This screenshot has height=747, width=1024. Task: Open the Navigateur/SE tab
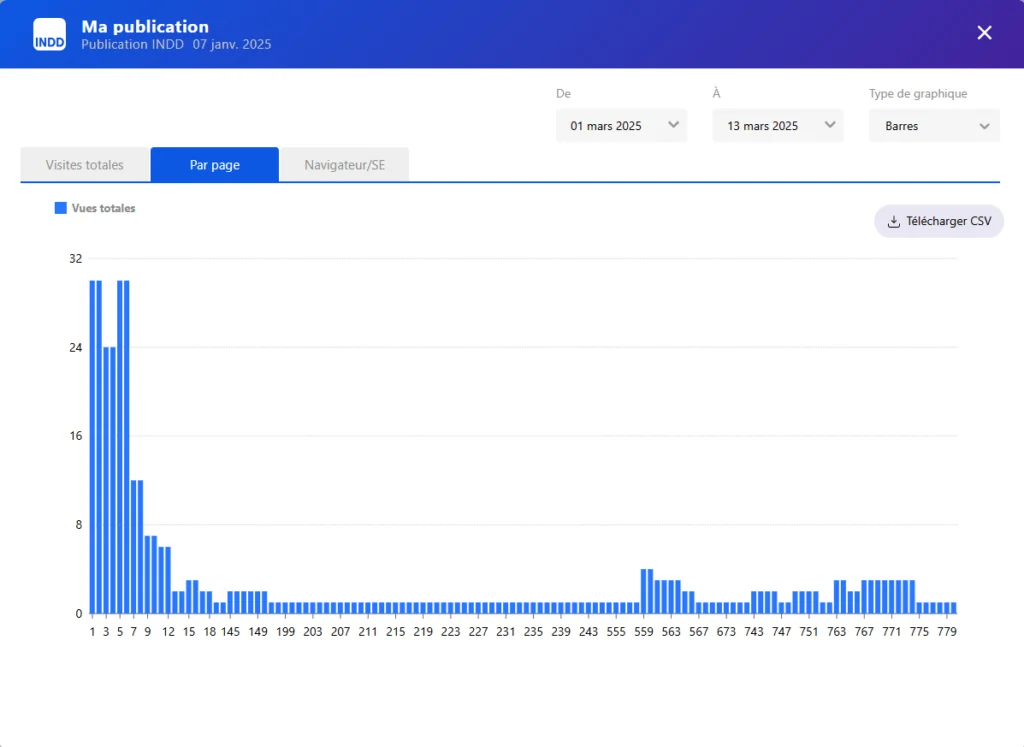pos(345,165)
